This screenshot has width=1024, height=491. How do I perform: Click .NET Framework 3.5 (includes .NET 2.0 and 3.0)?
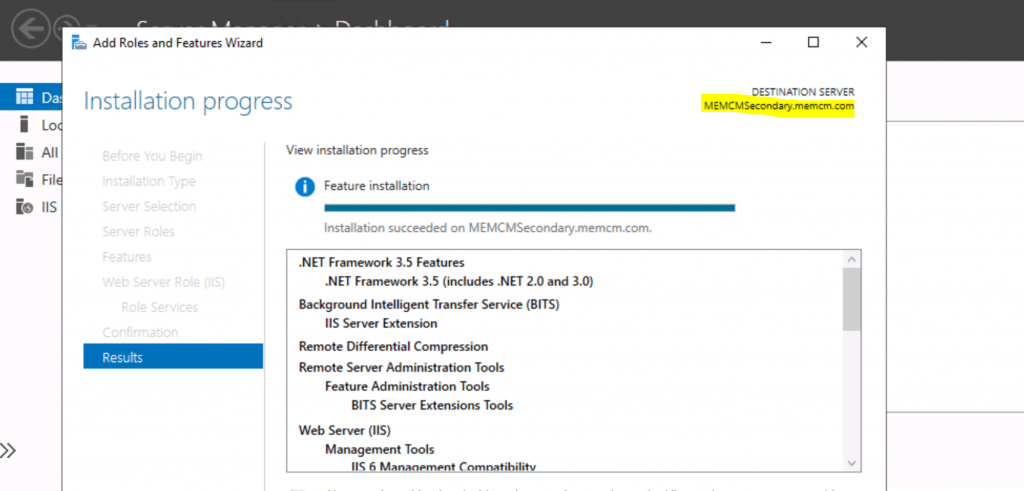coord(459,281)
